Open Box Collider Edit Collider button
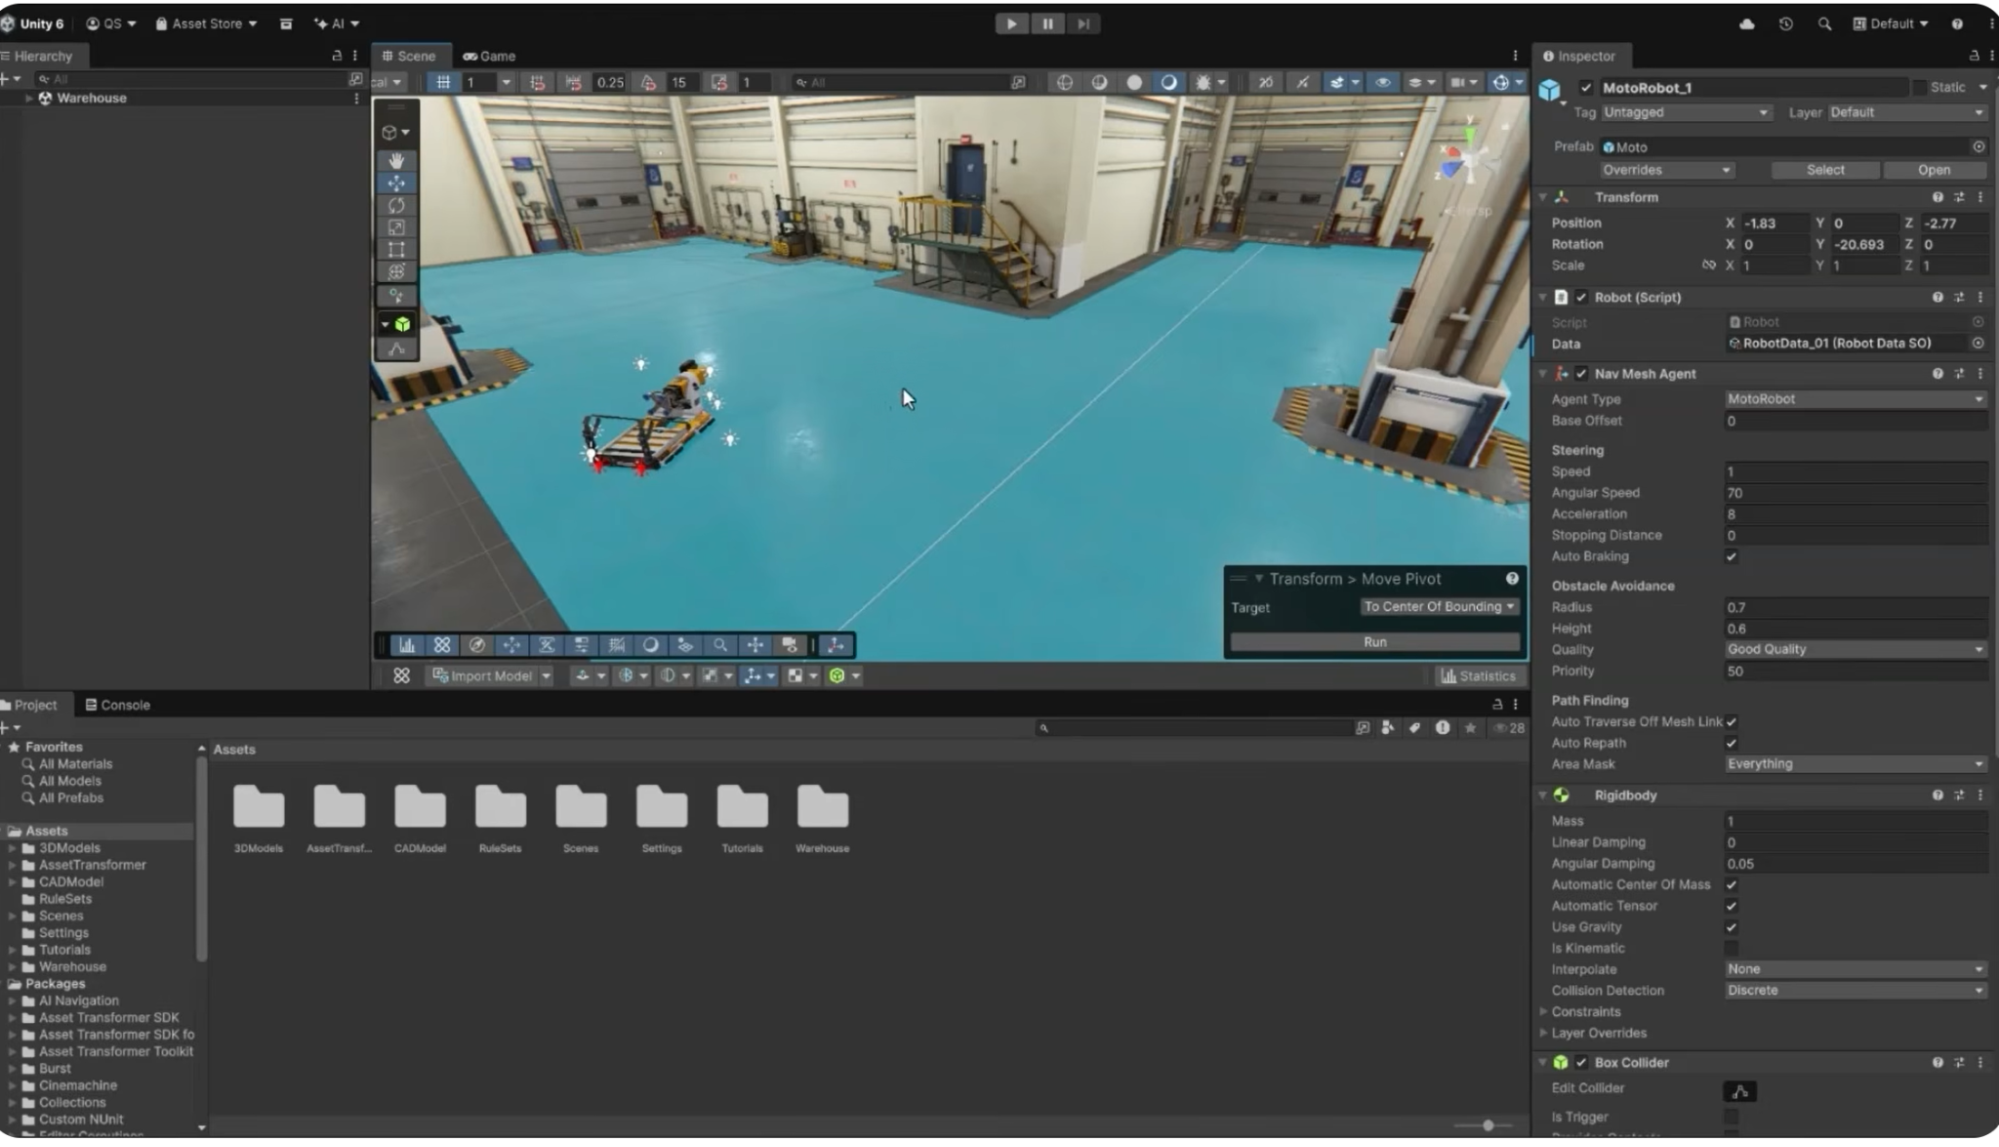 click(1739, 1090)
